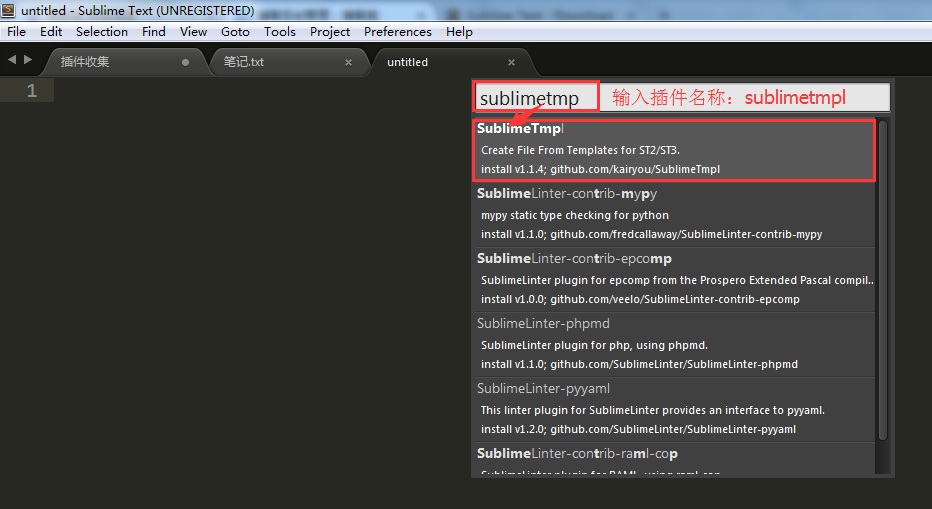Image resolution: width=932 pixels, height=509 pixels.
Task: Click the next tab arrow
Action: pos(27,59)
